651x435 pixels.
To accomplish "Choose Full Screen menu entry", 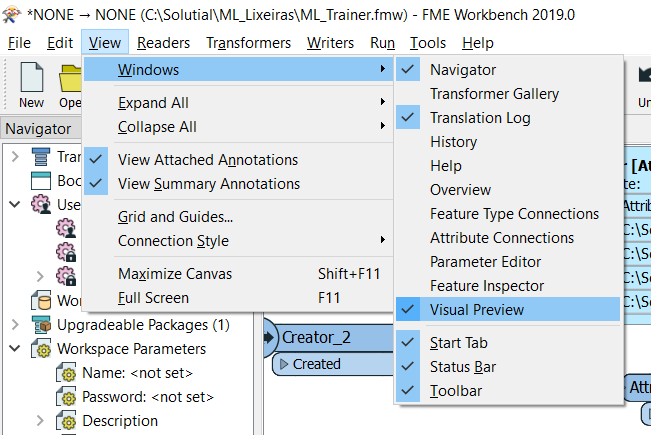I will [238, 298].
